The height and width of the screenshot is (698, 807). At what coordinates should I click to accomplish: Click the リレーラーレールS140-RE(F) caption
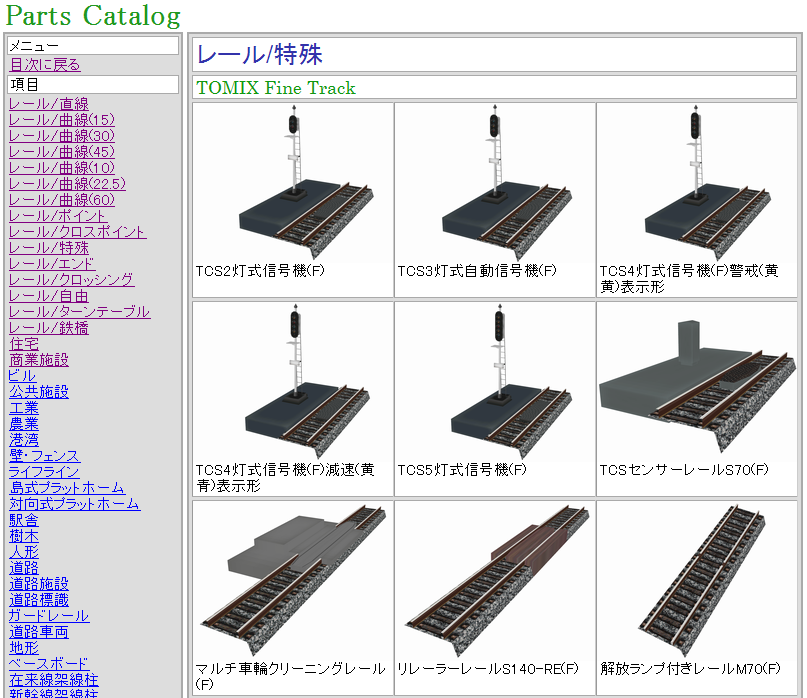pos(488,669)
